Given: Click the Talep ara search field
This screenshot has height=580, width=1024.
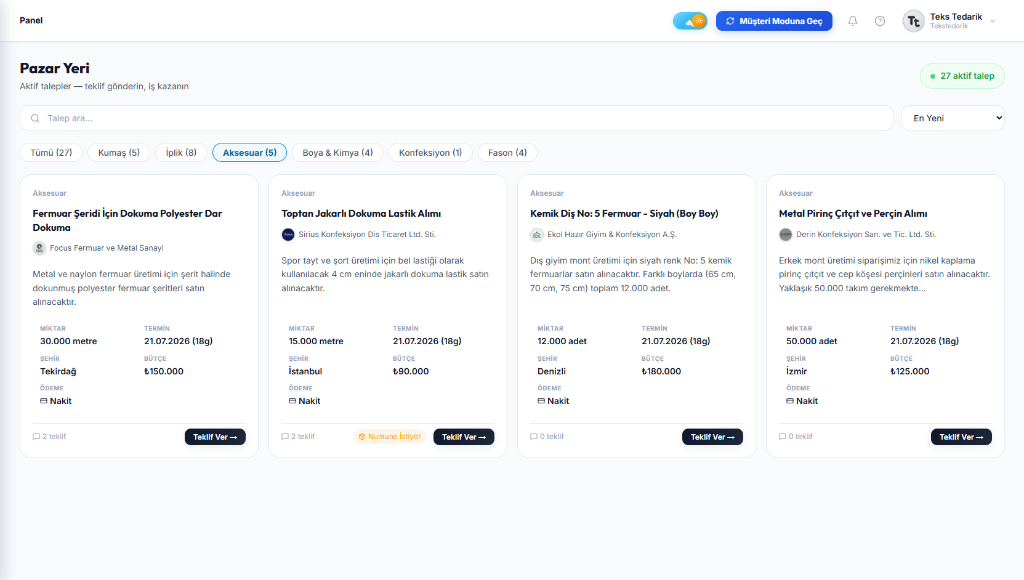Looking at the screenshot, I should pos(456,118).
